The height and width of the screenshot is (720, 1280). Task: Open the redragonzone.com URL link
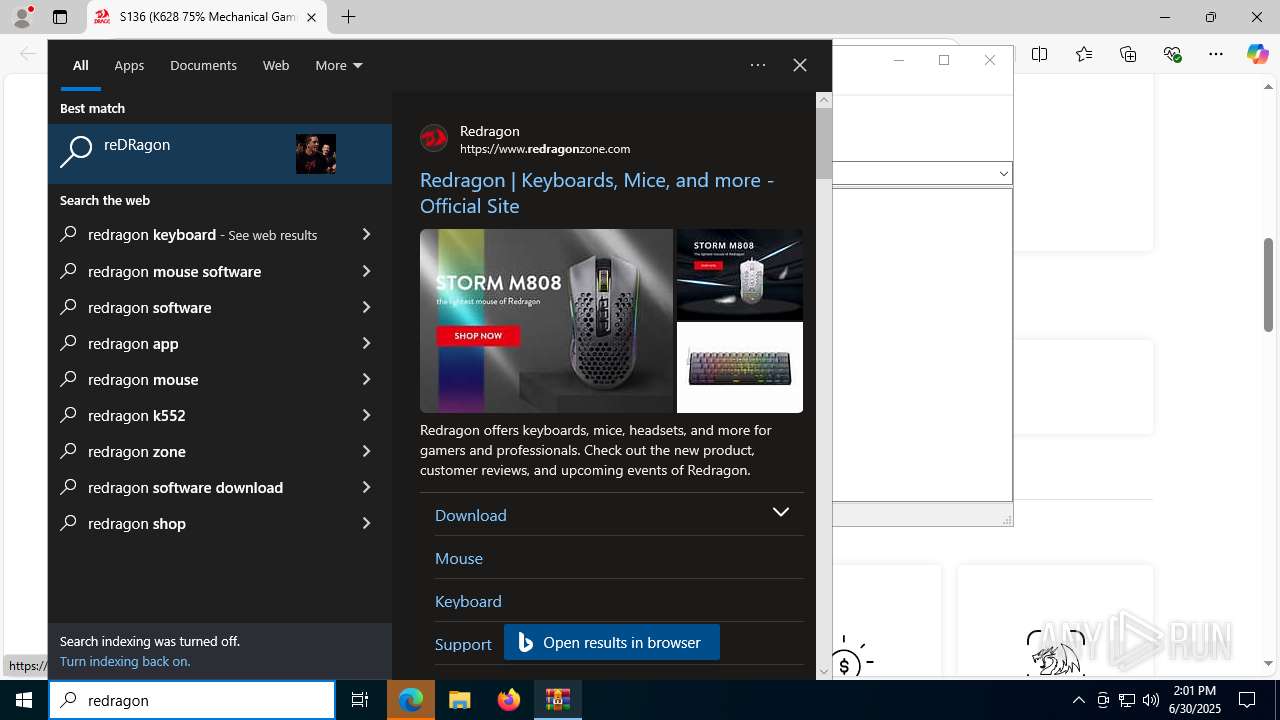point(545,149)
